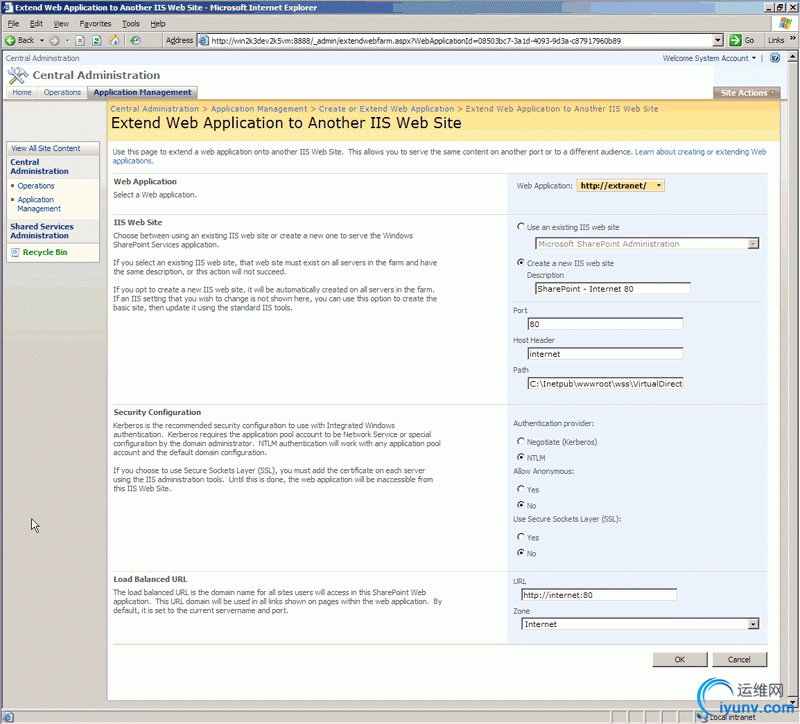Open the View menu

click(61, 23)
